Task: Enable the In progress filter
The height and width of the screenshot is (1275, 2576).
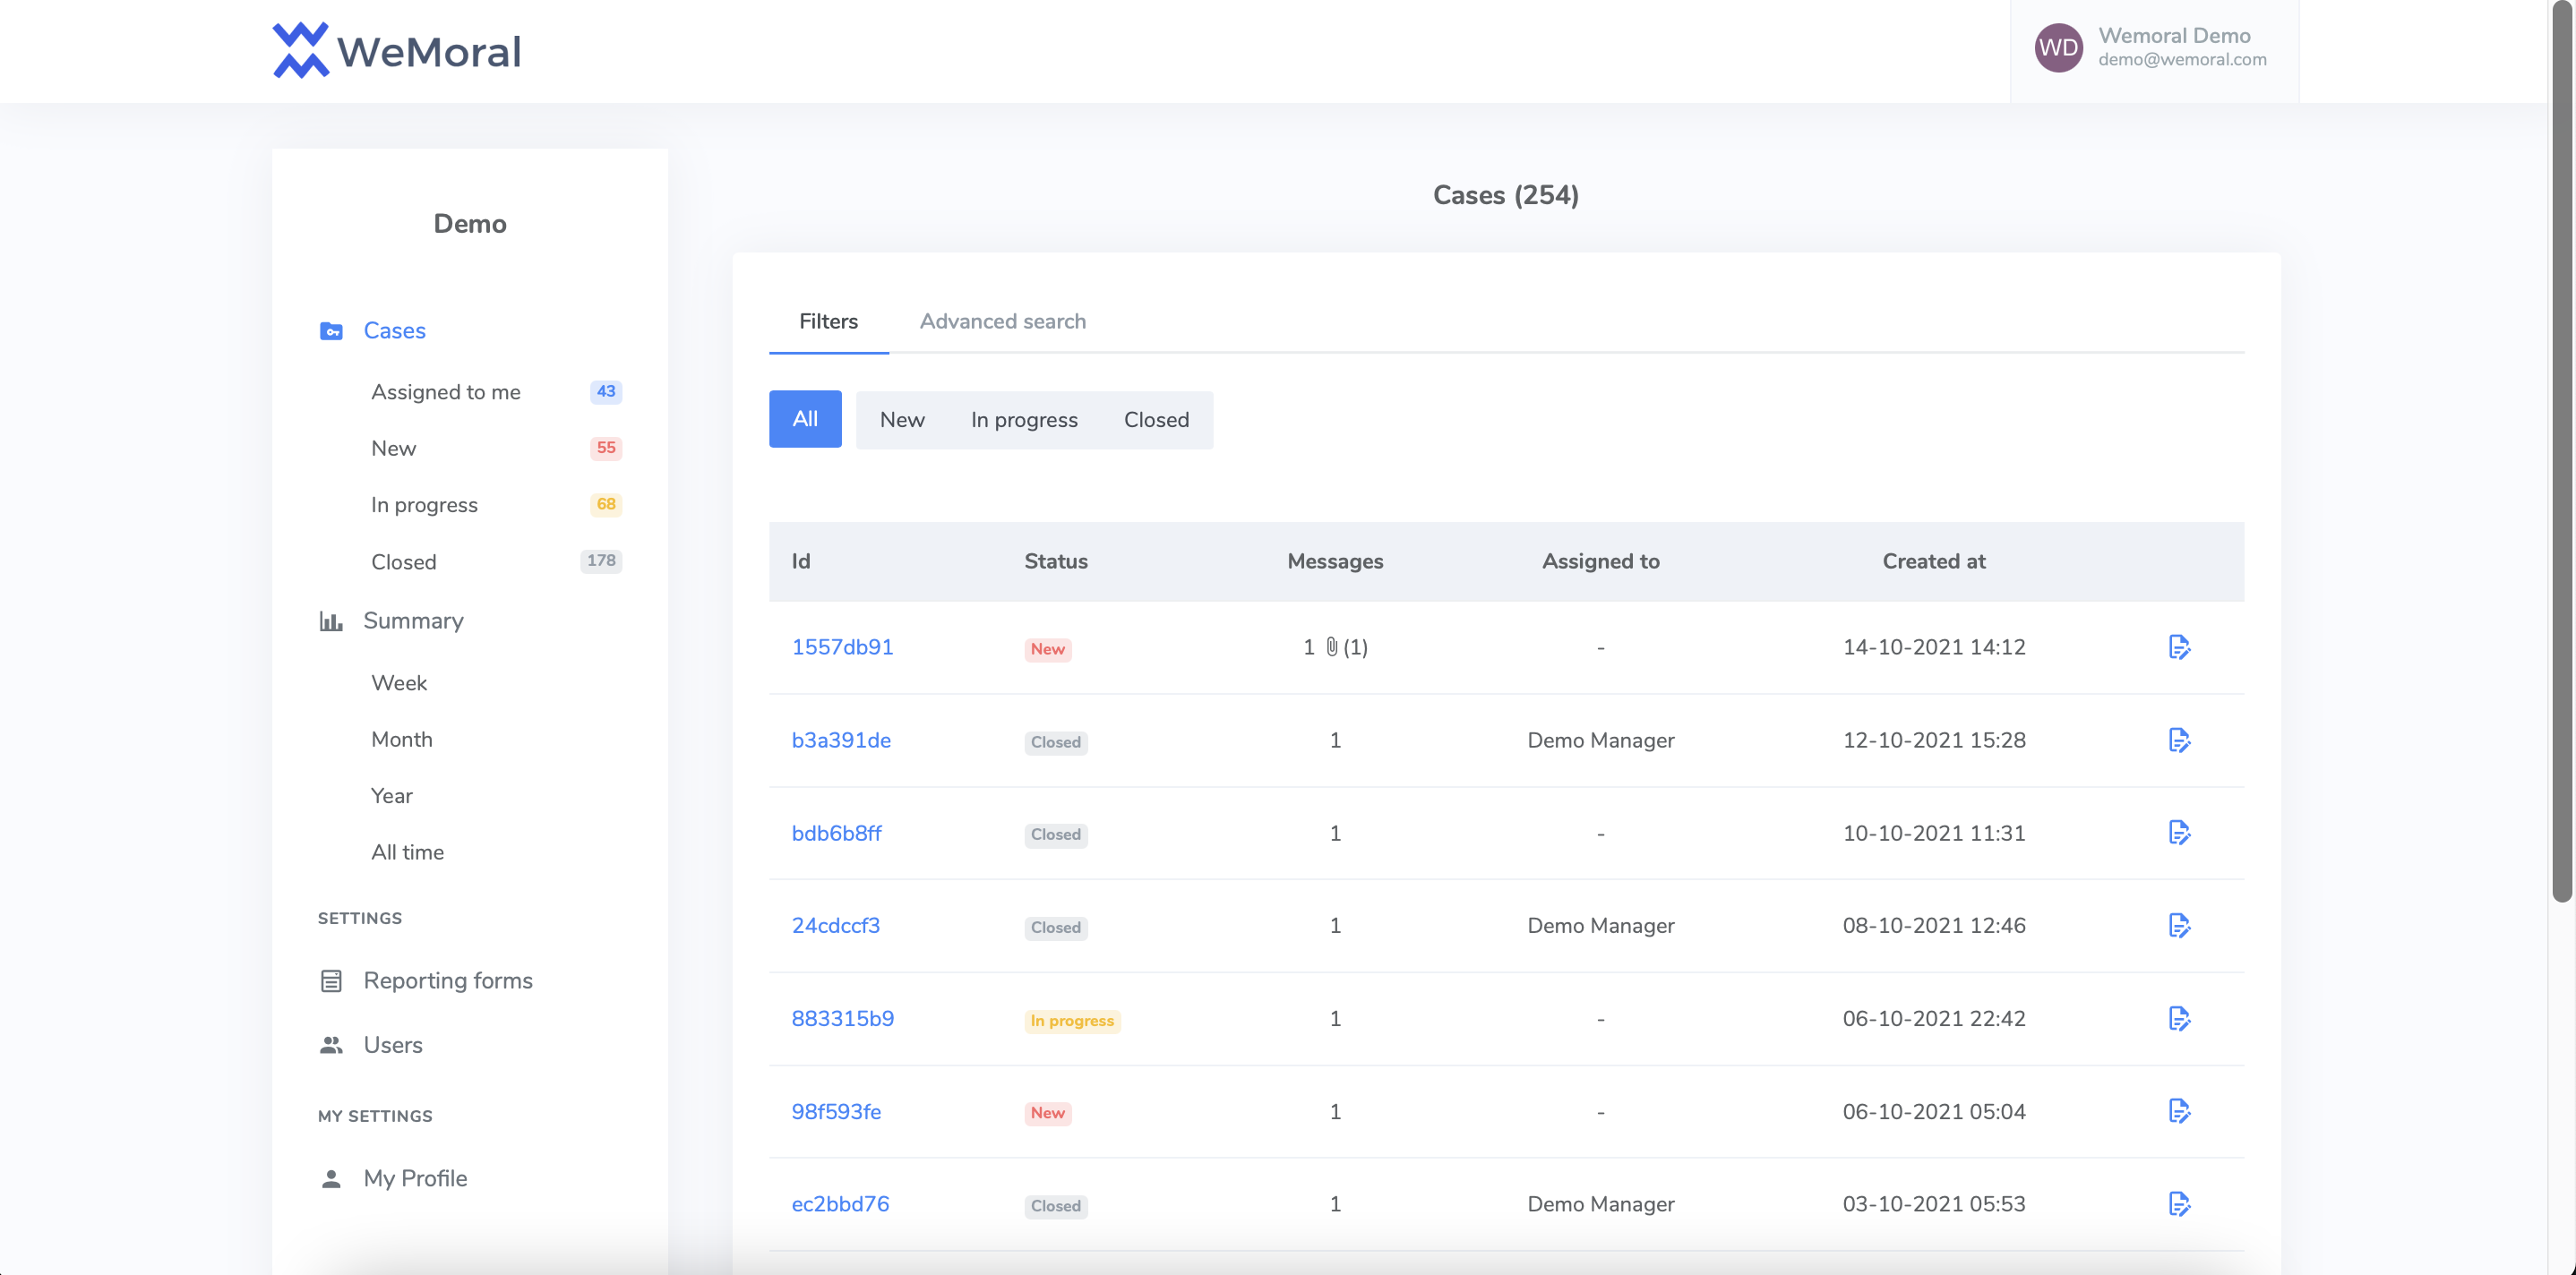Action: point(1023,419)
